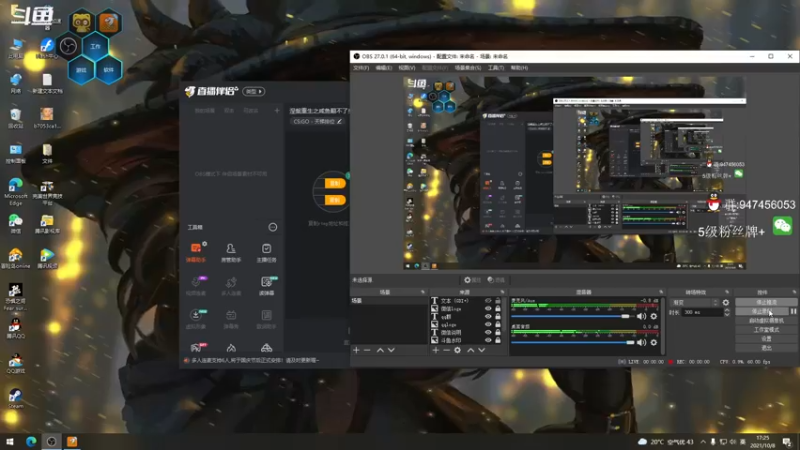This screenshot has height=450, width=800.
Task: Edit the CS:GO stream category label
Action: [x=317, y=121]
